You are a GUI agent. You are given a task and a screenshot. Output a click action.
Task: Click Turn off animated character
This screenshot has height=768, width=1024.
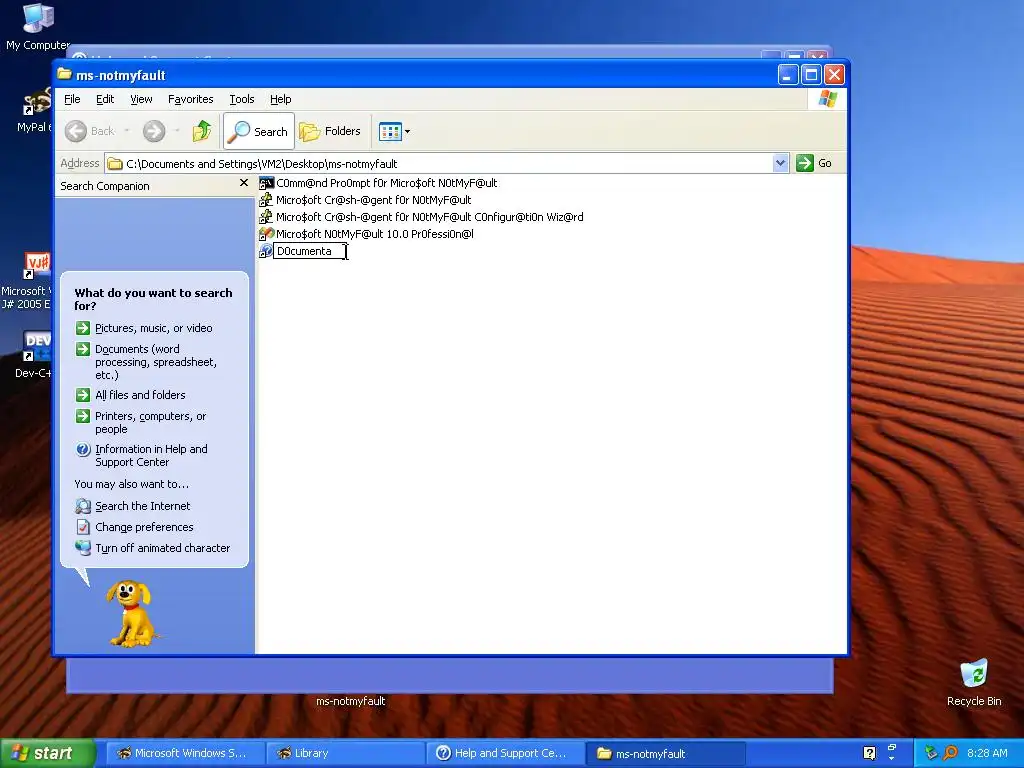(163, 548)
